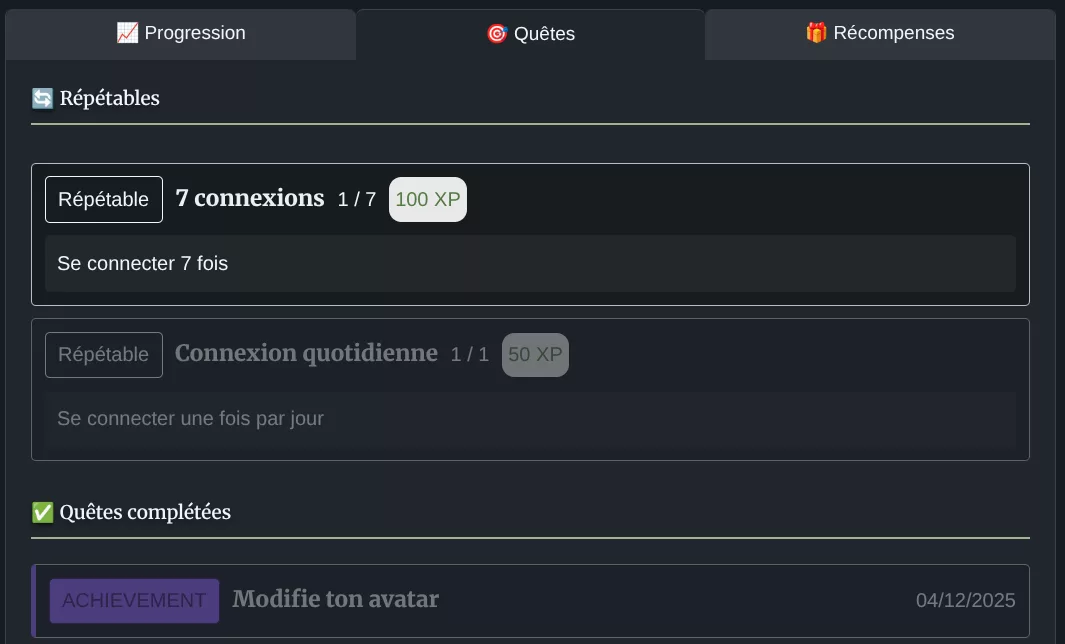
Task: Open the Modifie ton avatar completed quest
Action: [x=336, y=599]
